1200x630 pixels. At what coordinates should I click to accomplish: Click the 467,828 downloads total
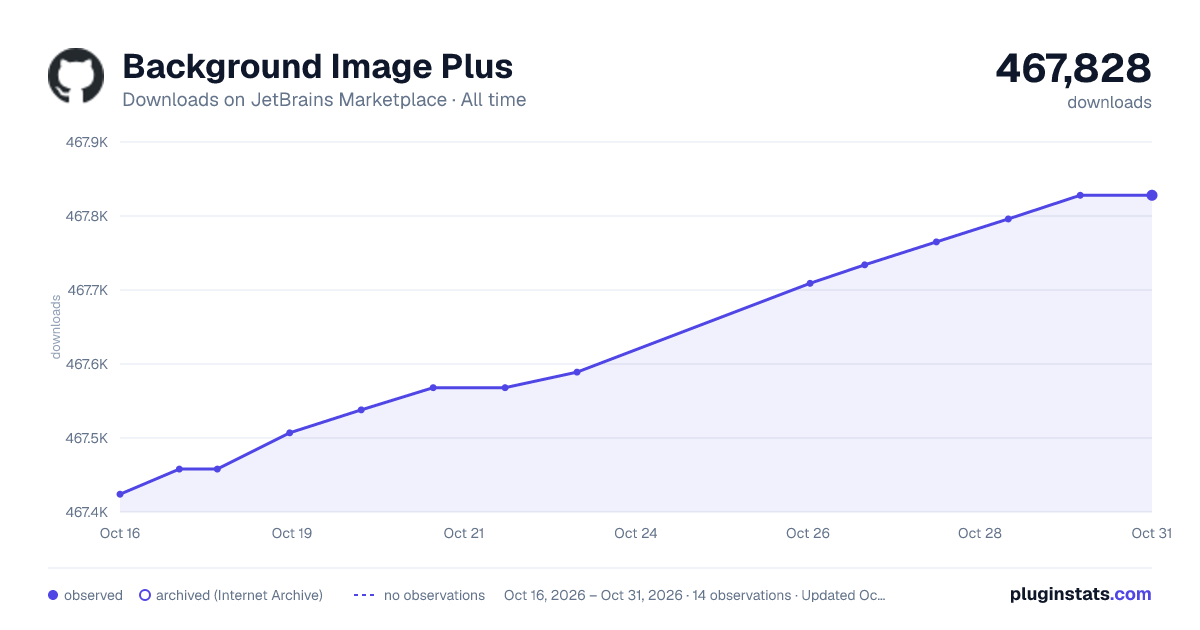[1073, 68]
